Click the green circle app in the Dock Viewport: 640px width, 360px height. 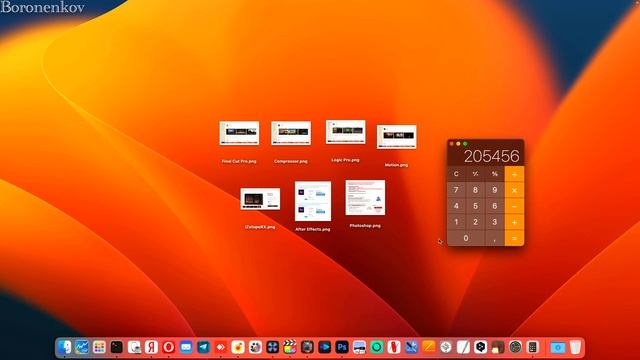point(376,347)
